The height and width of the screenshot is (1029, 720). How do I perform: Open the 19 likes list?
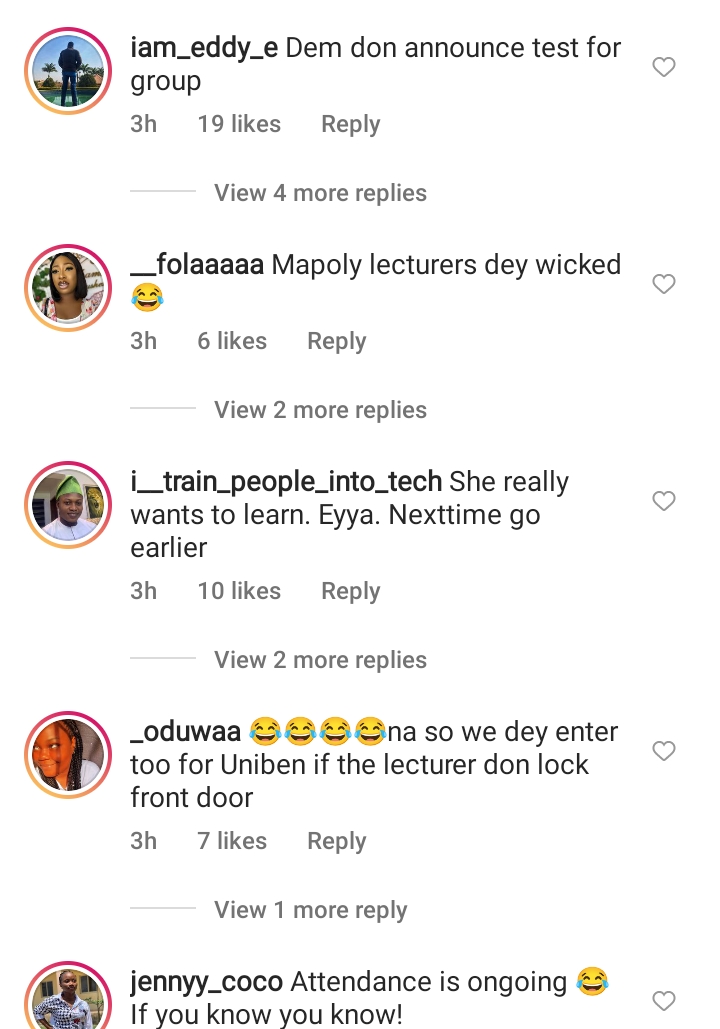(239, 124)
